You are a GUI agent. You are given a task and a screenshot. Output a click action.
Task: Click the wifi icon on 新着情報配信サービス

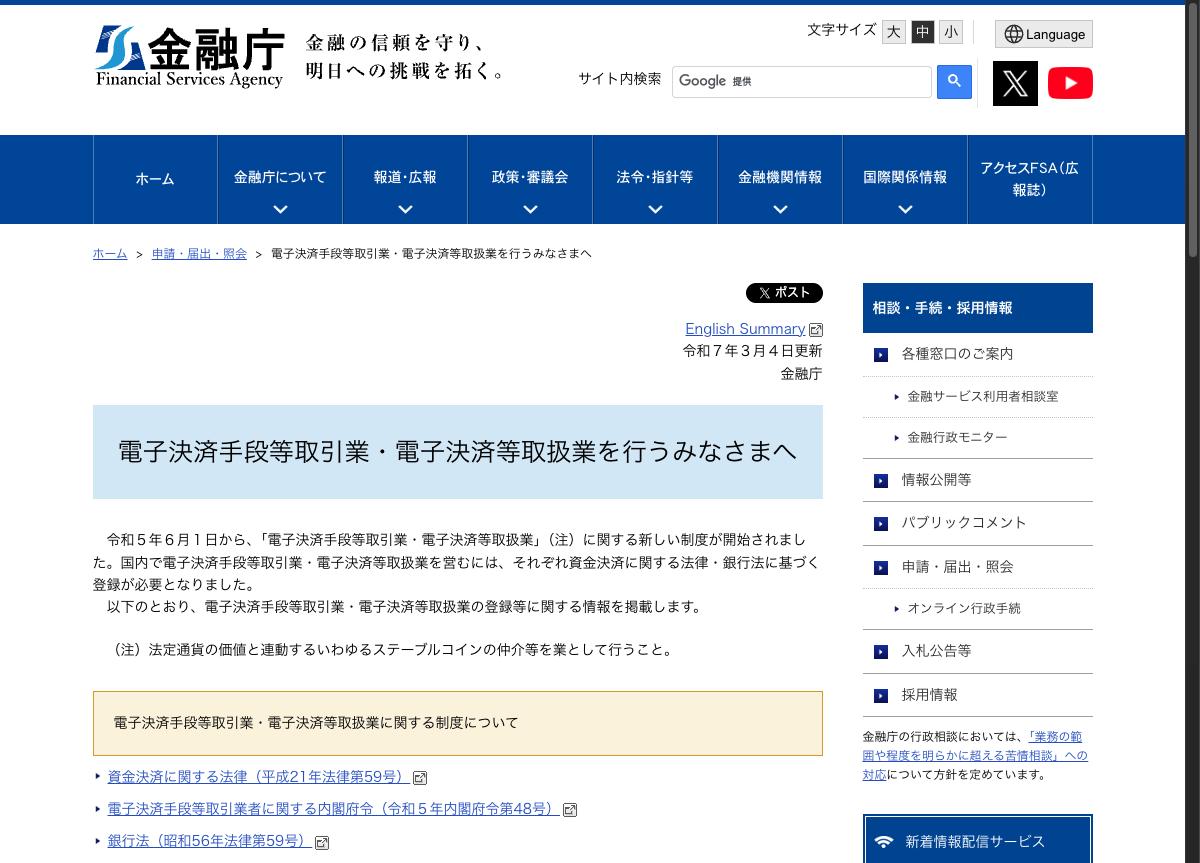click(x=884, y=842)
